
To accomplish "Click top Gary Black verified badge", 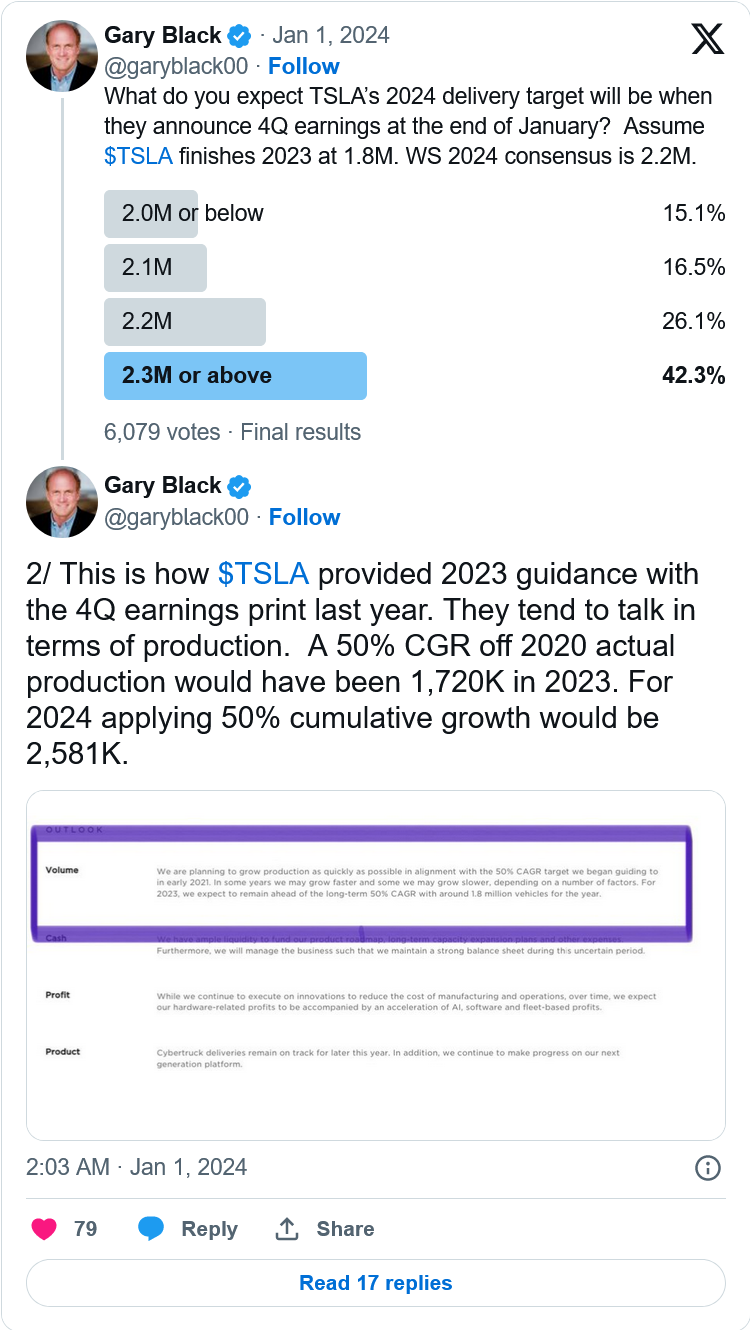I will point(239,37).
